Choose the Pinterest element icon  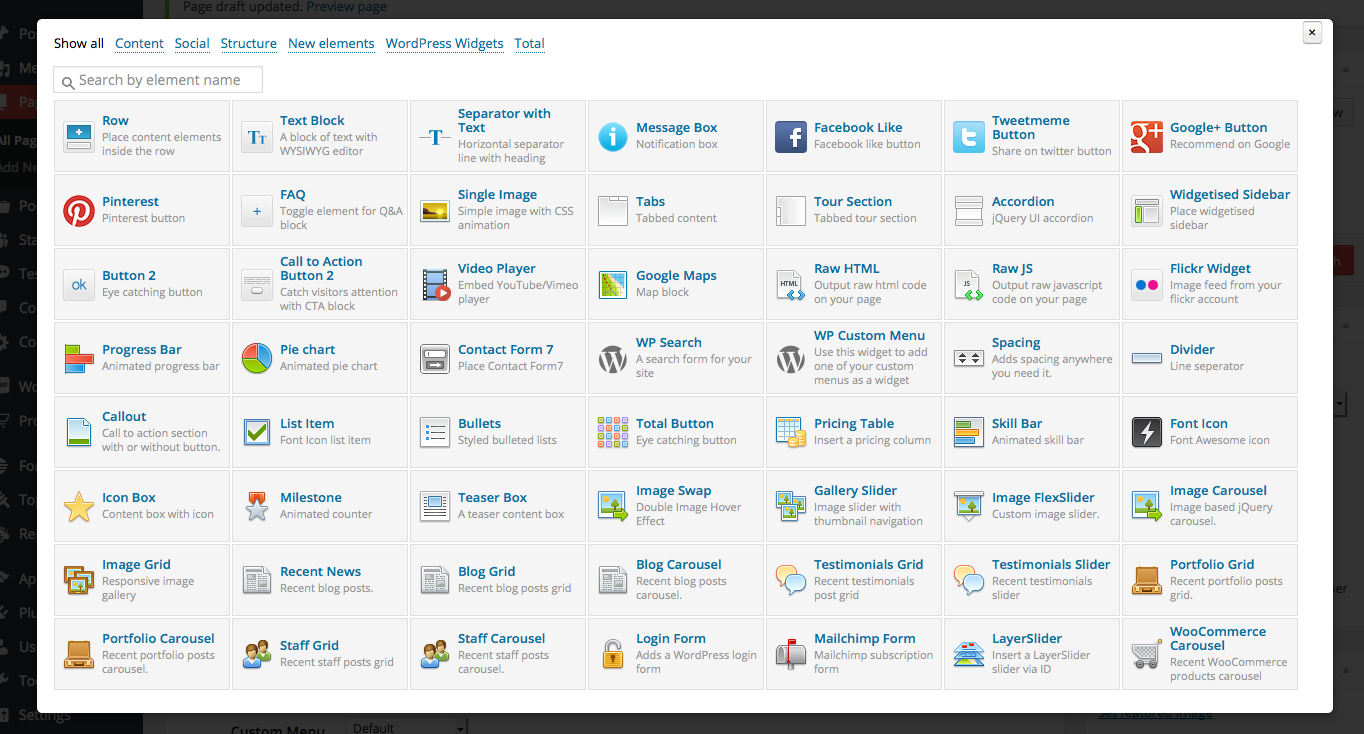[79, 210]
